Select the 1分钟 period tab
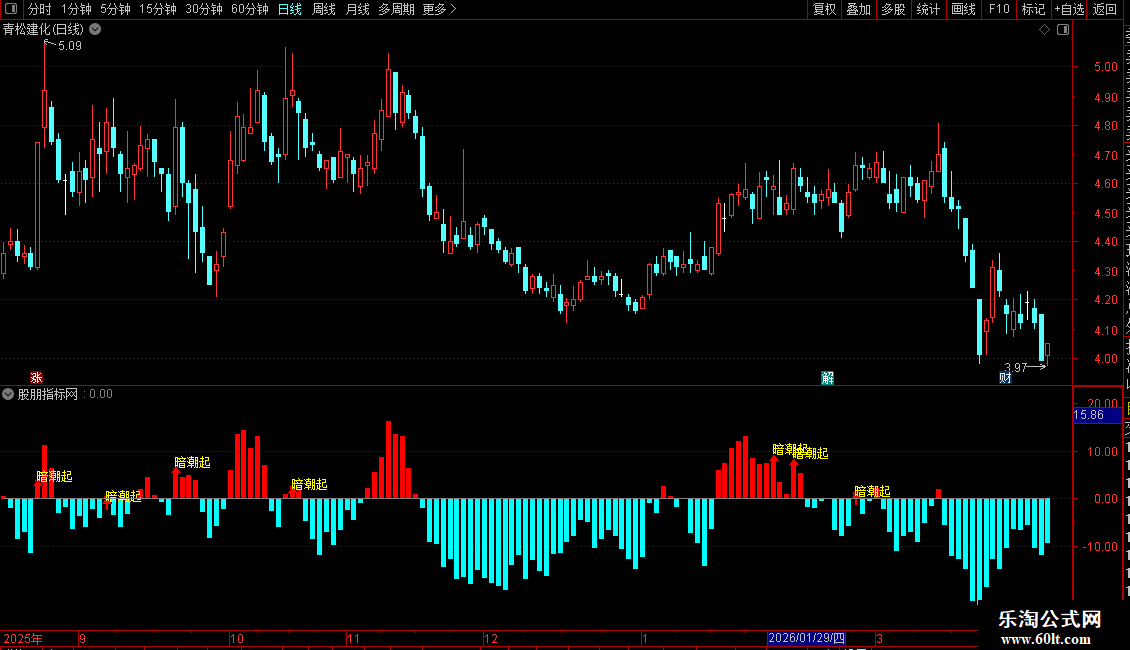This screenshot has height=650, width=1130. pos(76,9)
